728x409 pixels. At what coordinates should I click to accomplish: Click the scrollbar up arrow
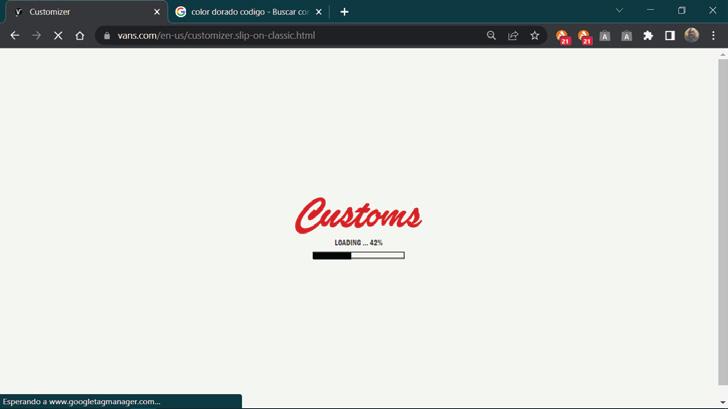click(723, 54)
